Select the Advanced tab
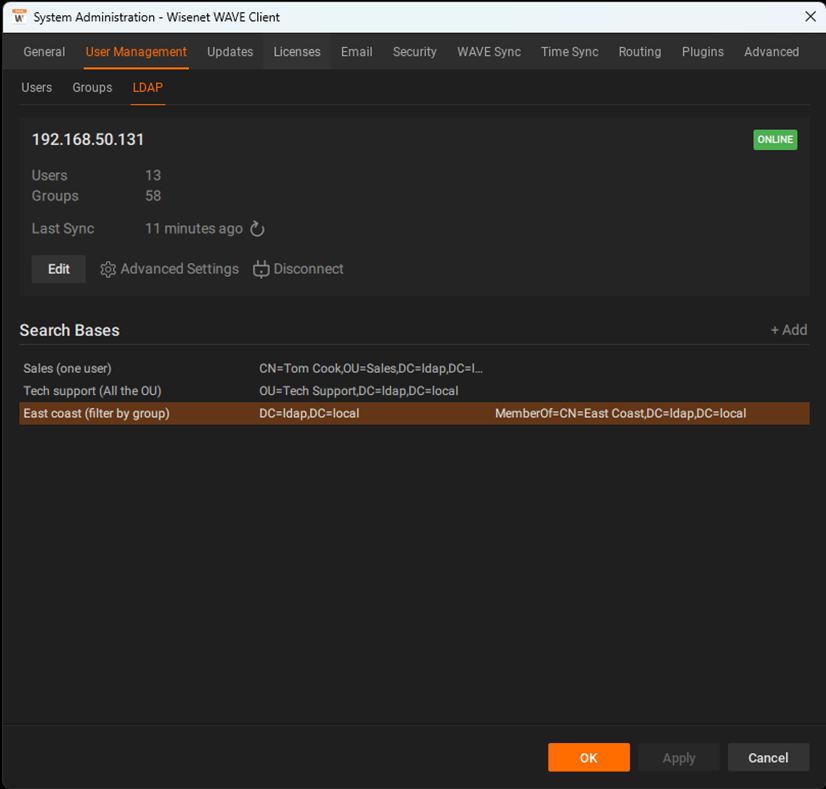The height and width of the screenshot is (789, 826). [771, 52]
